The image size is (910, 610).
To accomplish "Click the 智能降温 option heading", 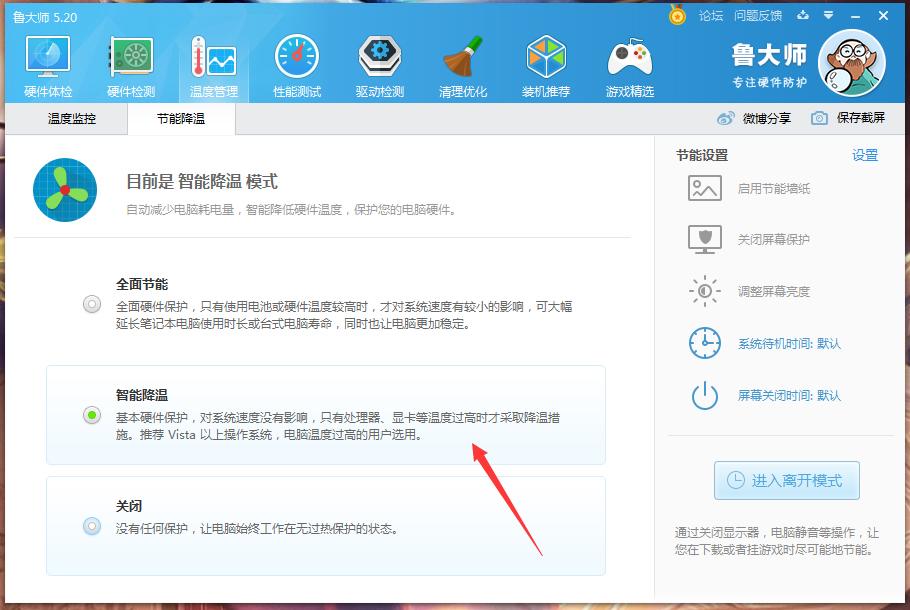I will tap(142, 395).
